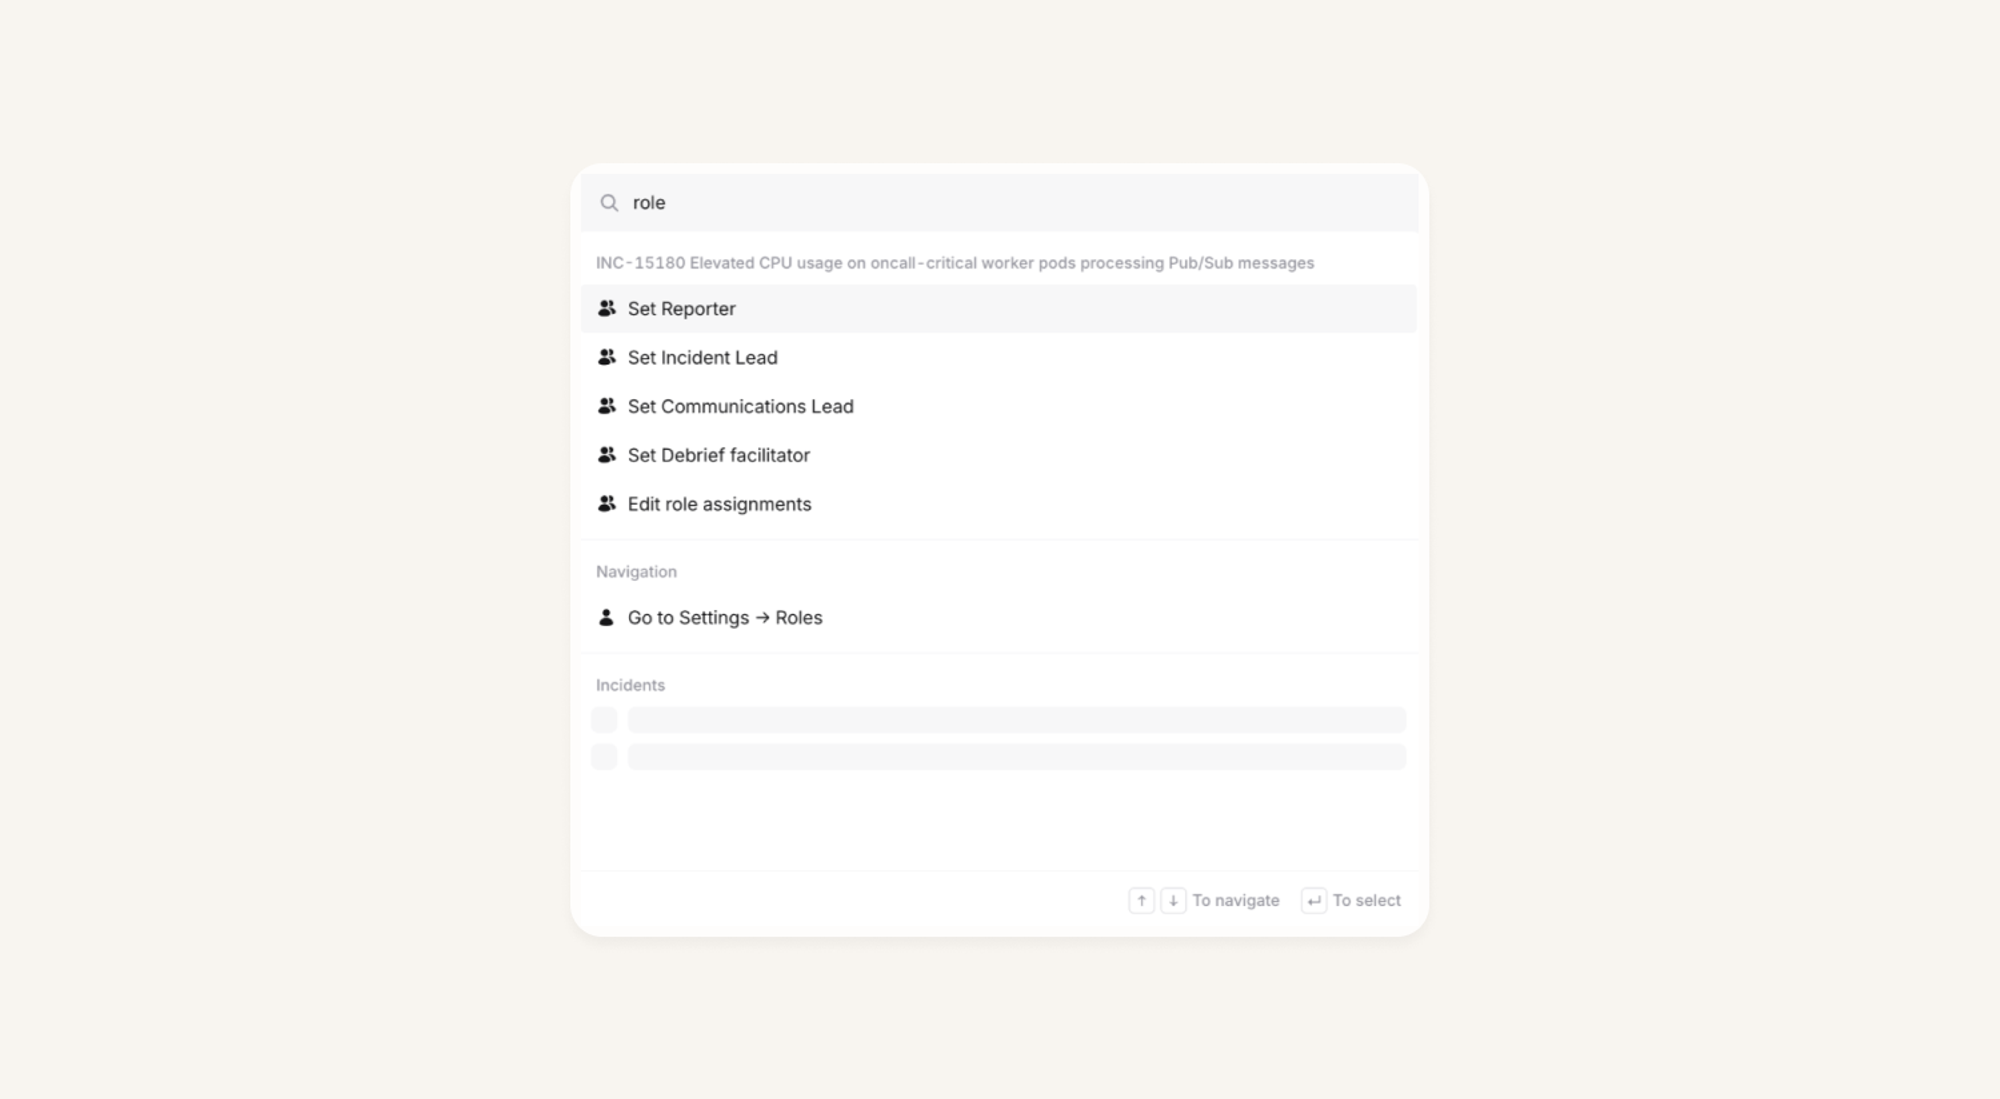Choose Set Communications Lead option

click(x=740, y=407)
